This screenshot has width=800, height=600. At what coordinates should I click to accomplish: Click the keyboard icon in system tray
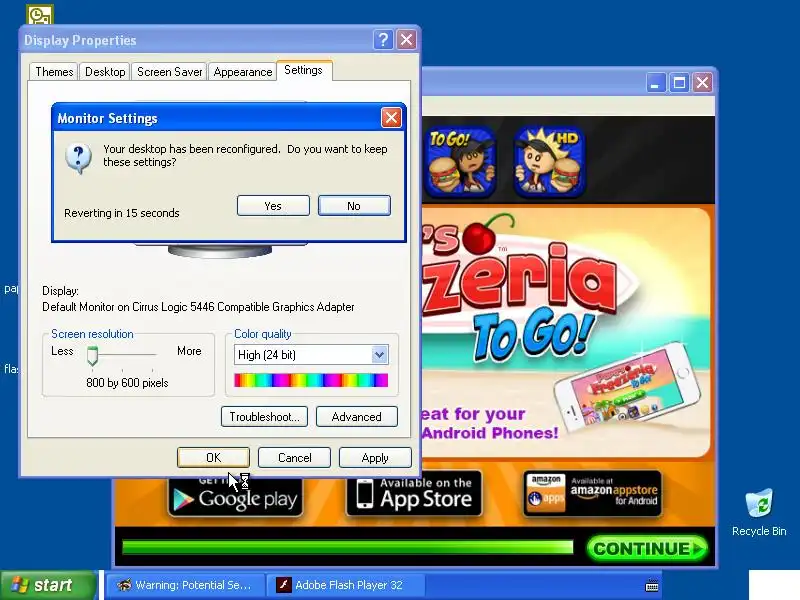click(x=652, y=585)
